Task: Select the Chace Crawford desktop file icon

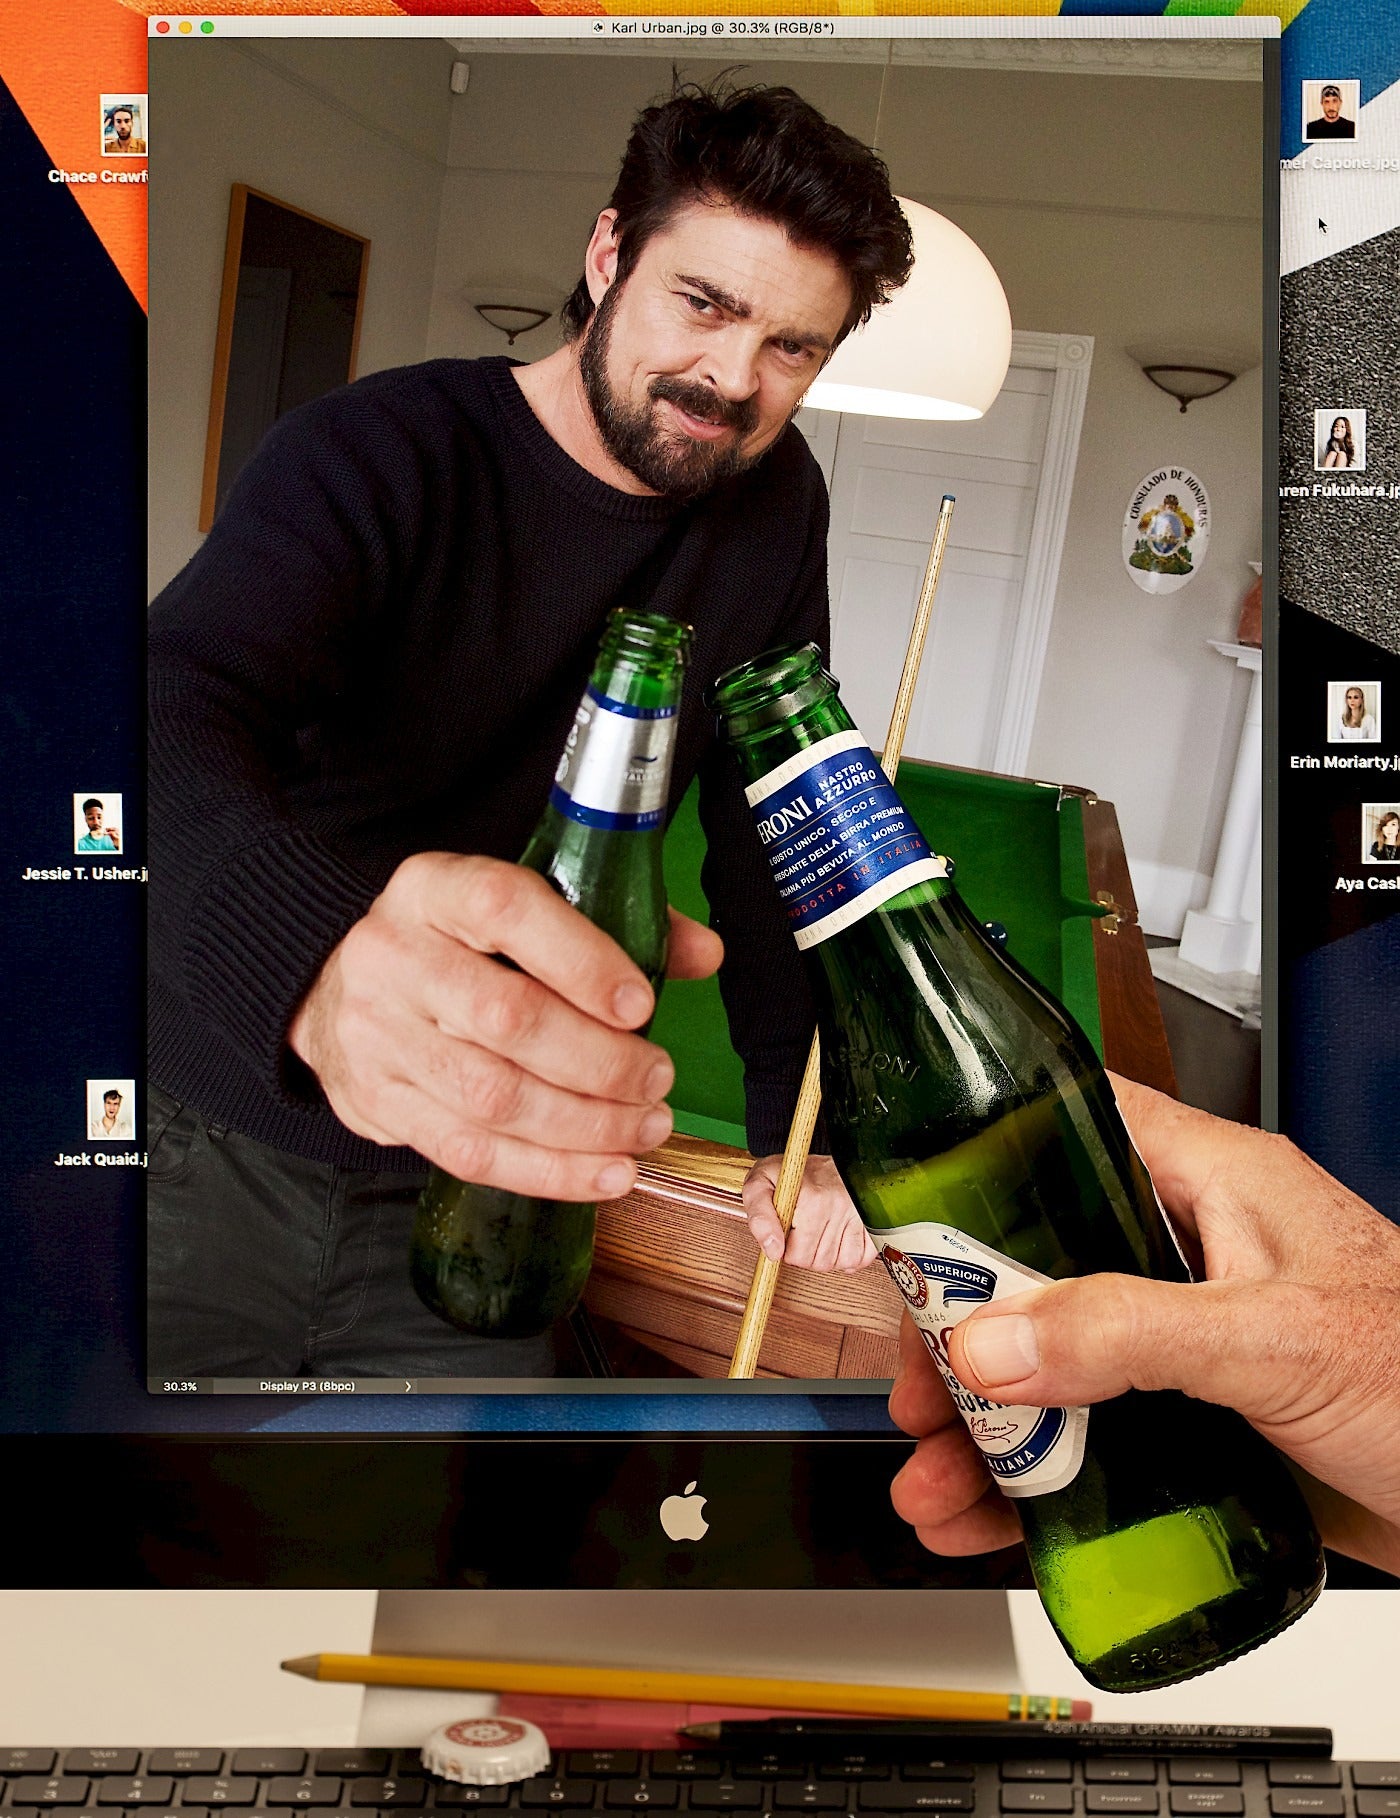Action: [x=124, y=125]
